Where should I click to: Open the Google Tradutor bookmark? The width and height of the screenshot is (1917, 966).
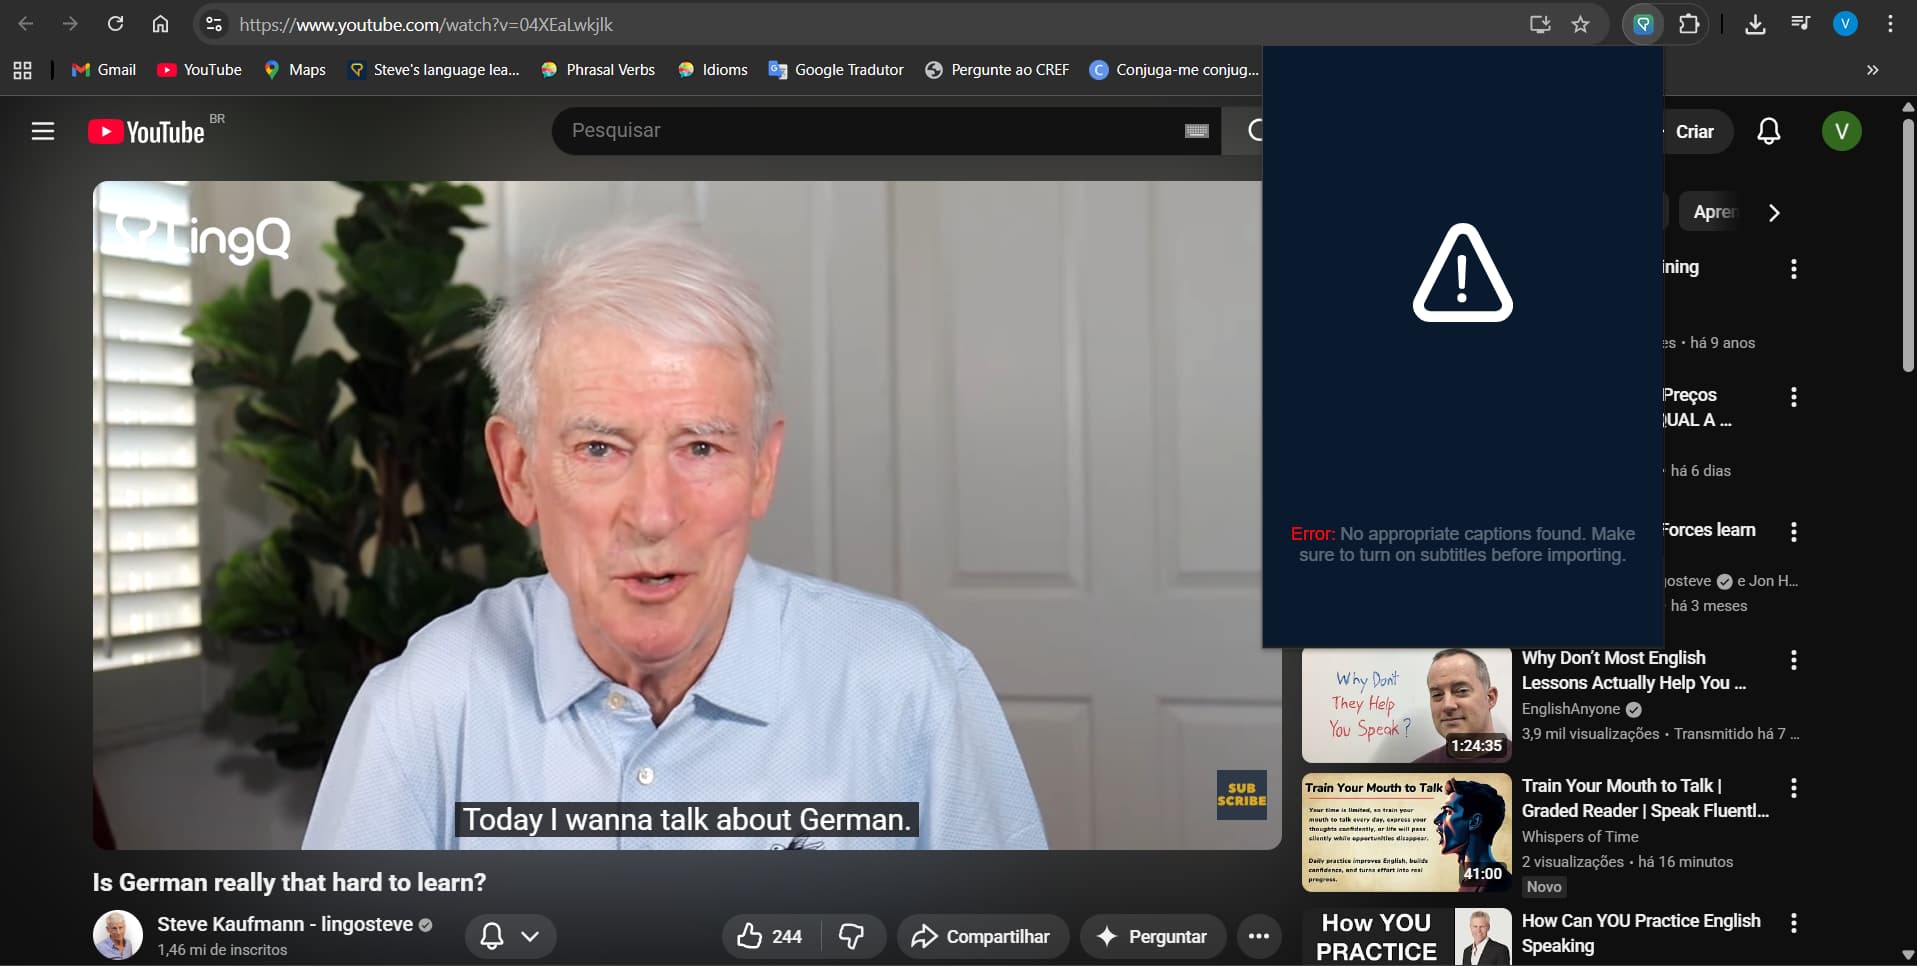click(835, 70)
